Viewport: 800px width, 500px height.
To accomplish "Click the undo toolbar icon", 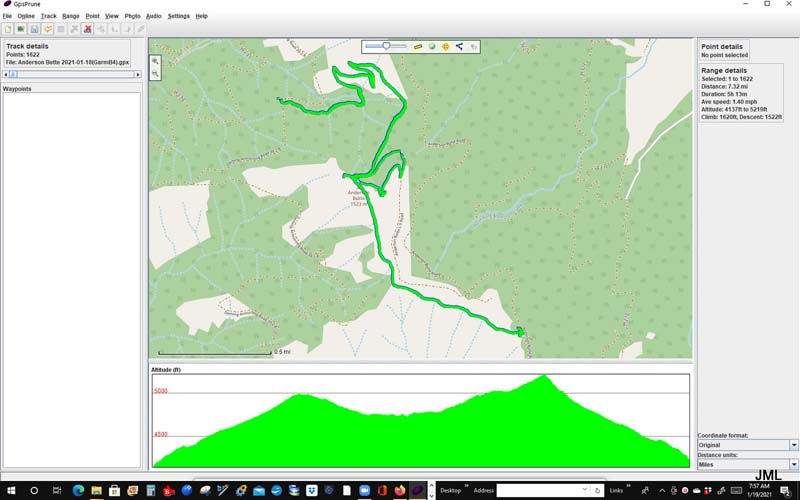I will (101, 29).
